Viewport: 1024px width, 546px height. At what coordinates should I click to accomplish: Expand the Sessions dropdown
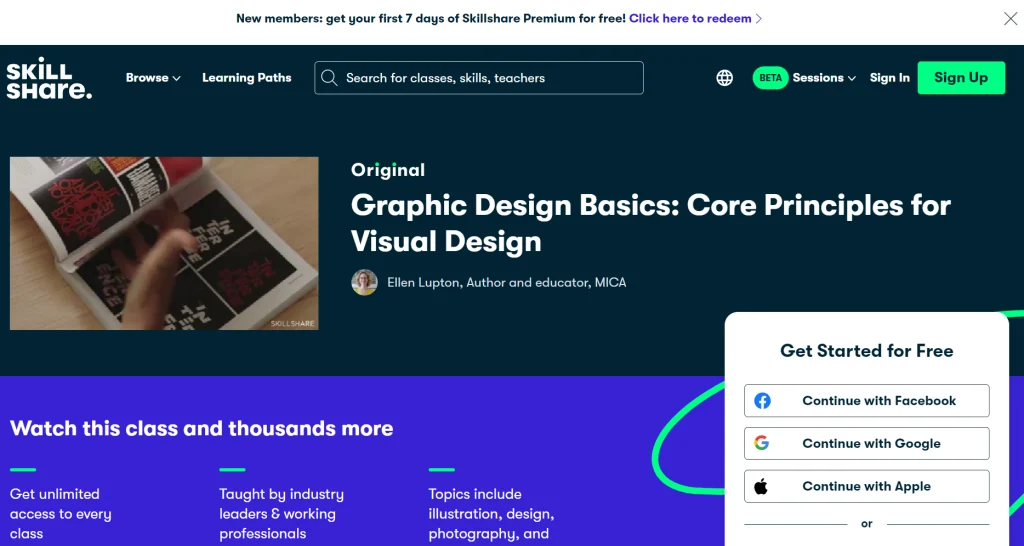(x=824, y=78)
